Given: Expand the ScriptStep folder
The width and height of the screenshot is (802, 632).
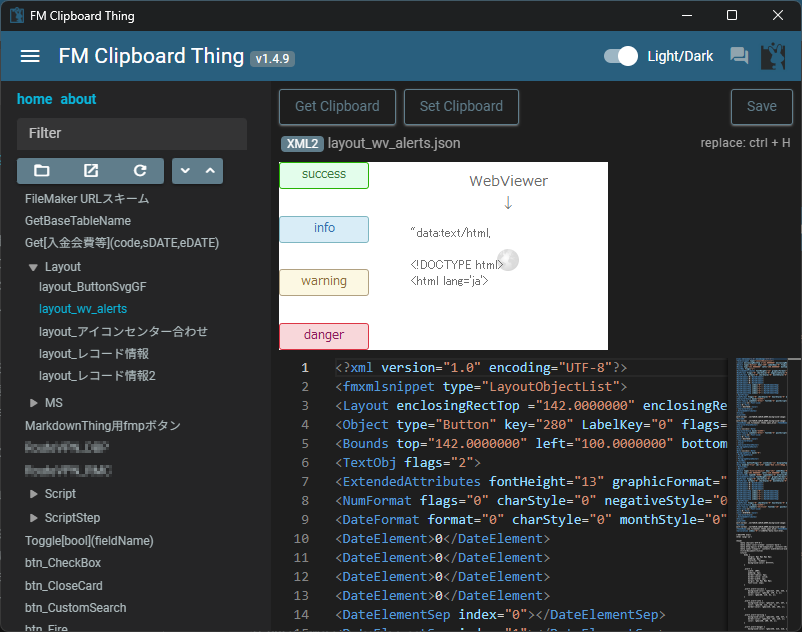Looking at the screenshot, I should click(x=33, y=518).
